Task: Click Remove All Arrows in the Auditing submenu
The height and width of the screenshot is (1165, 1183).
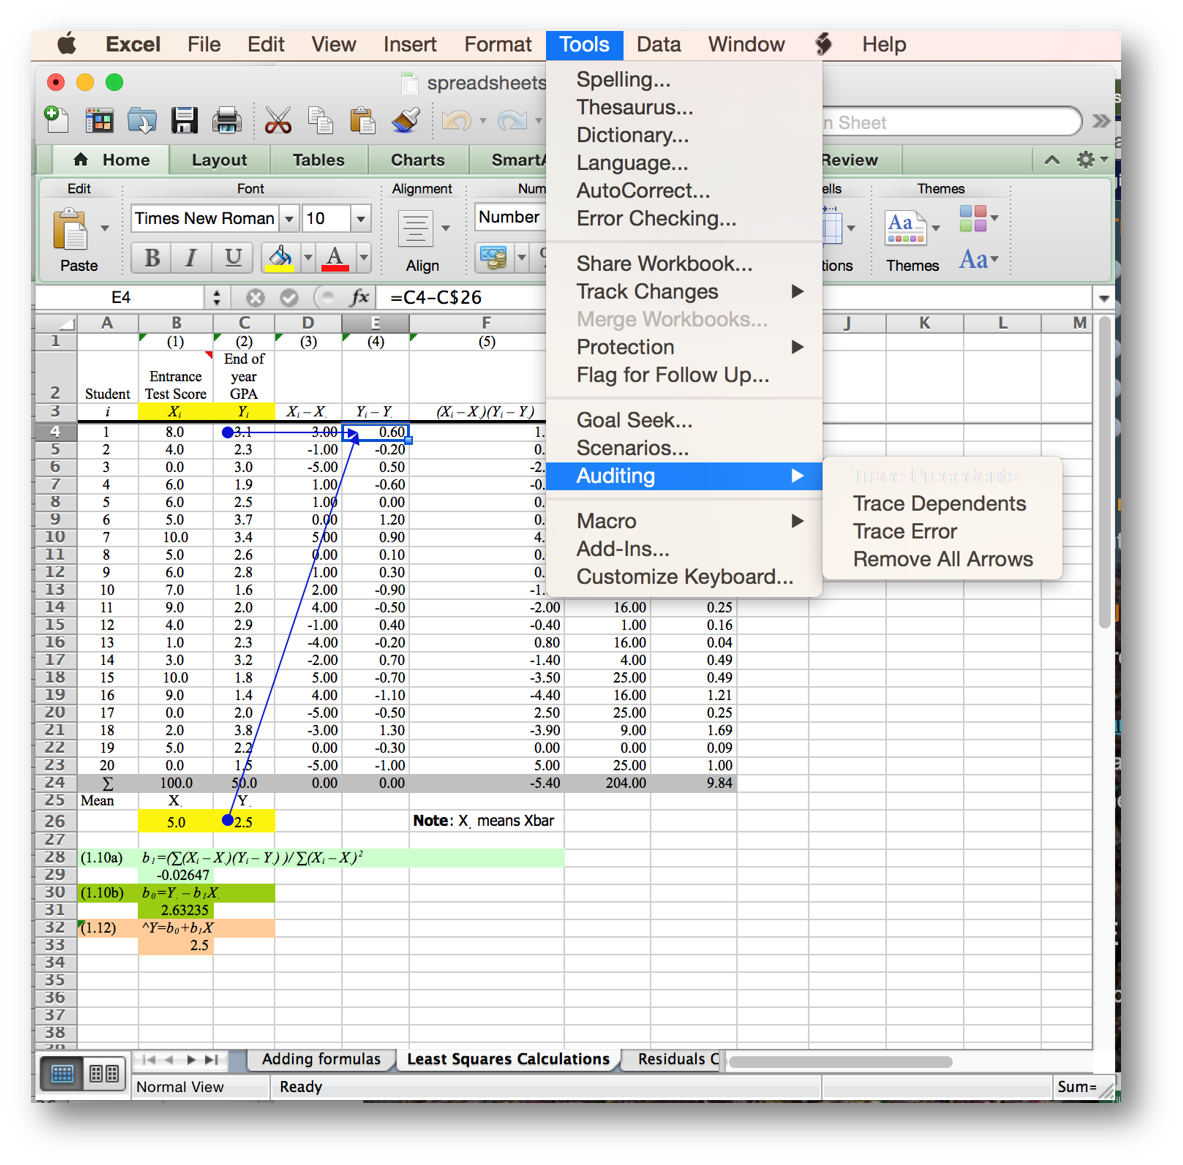Action: [941, 559]
